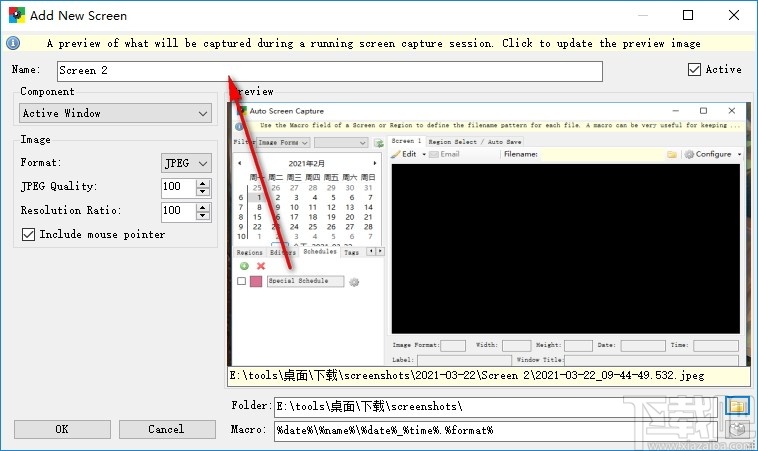This screenshot has width=758, height=451.
Task: Click into the JPEG Quality value box
Action: coord(179,187)
